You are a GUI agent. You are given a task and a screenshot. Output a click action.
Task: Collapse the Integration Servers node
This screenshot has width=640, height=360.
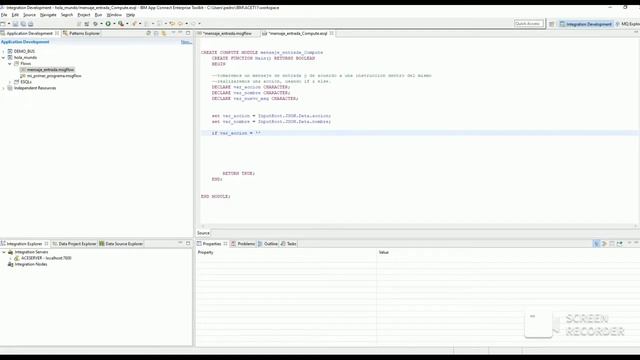pos(4,252)
